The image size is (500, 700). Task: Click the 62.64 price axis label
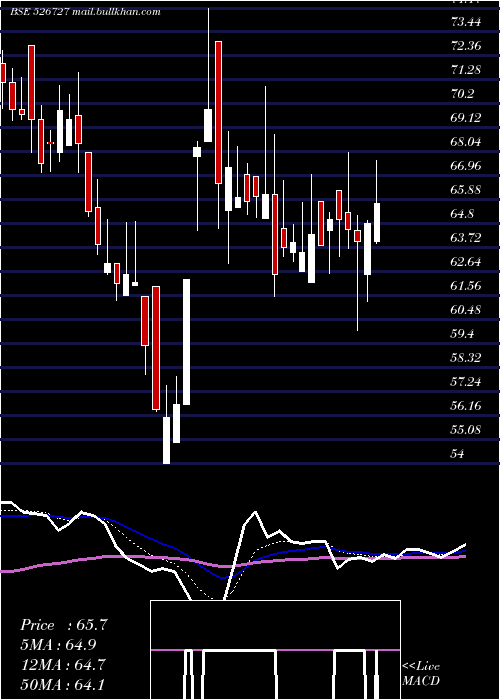click(466, 262)
